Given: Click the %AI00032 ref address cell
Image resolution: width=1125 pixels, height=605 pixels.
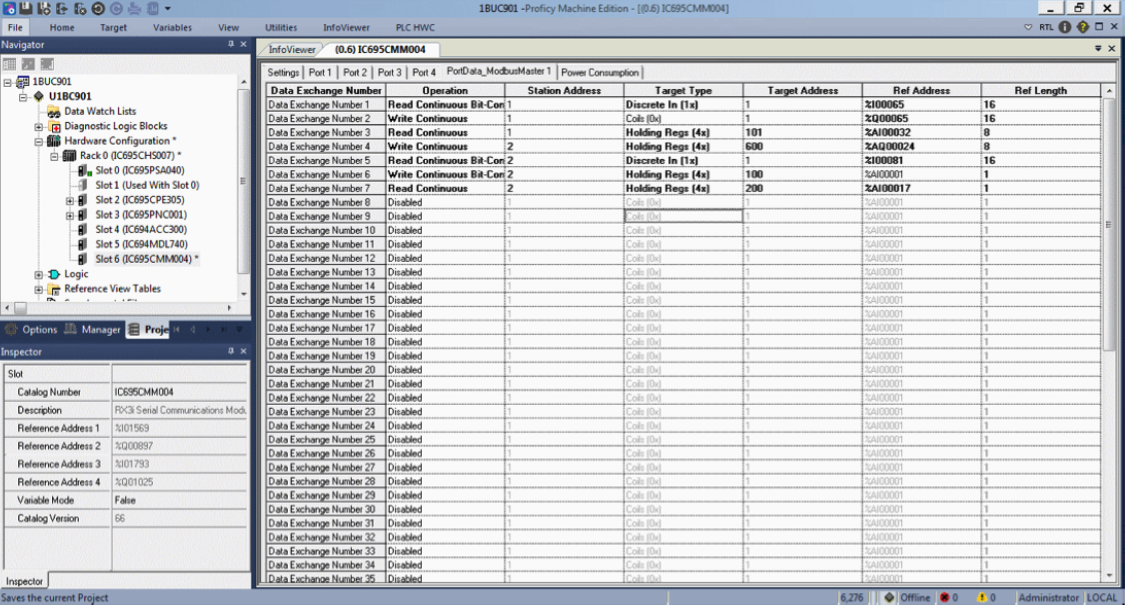Looking at the screenshot, I should click(921, 132).
